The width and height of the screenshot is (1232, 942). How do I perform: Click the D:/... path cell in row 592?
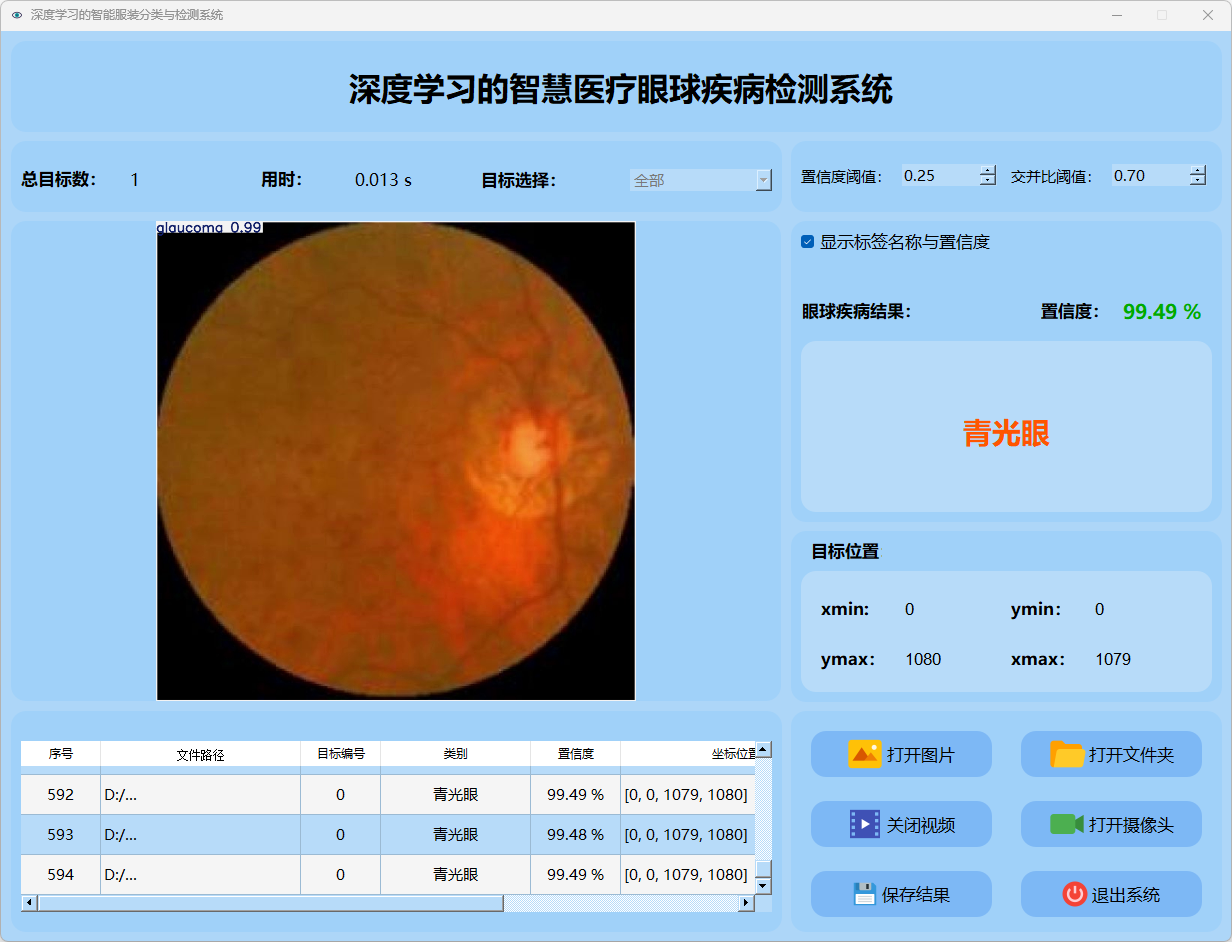pyautogui.click(x=201, y=794)
